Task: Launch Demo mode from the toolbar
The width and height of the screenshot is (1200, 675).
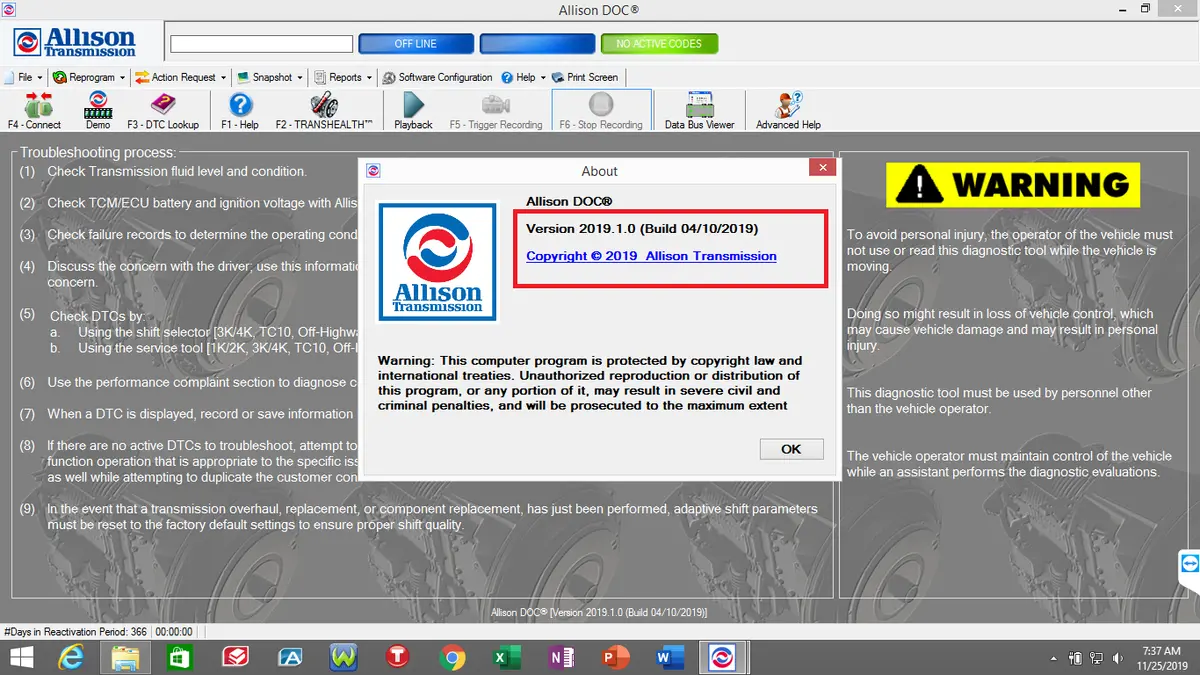Action: click(98, 110)
